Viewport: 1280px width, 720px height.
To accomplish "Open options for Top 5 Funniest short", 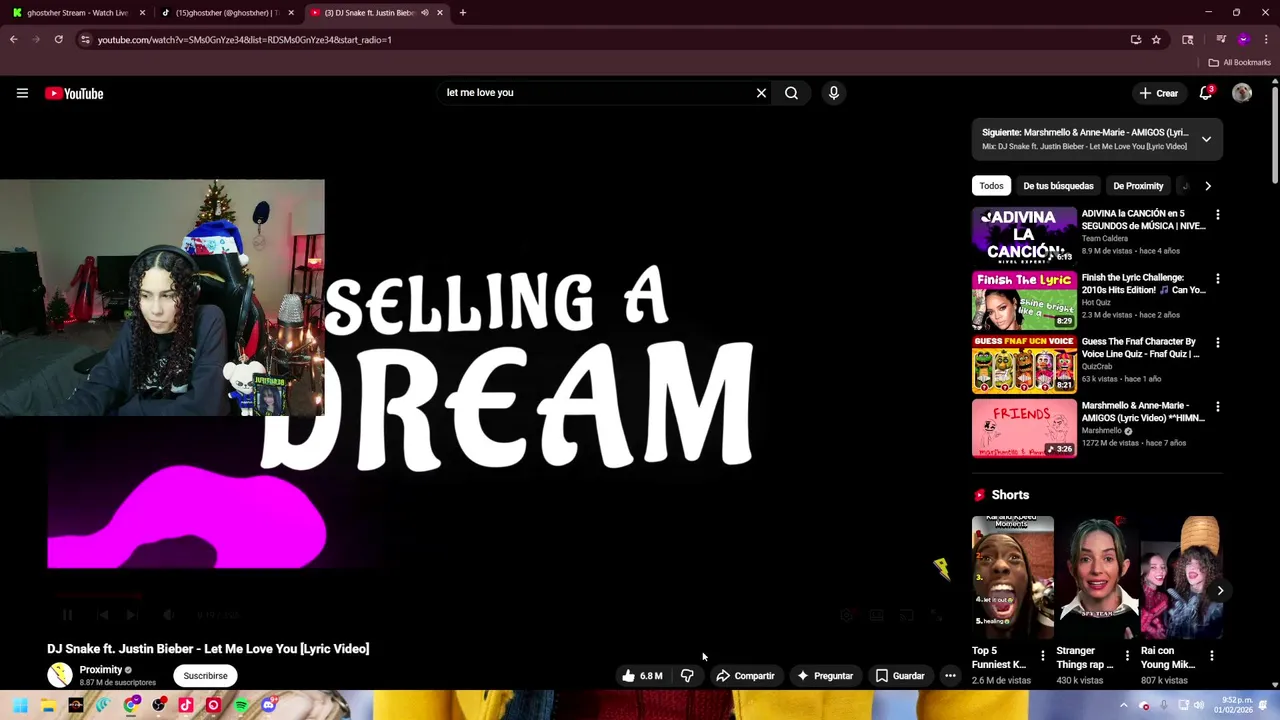I will pyautogui.click(x=1042, y=656).
